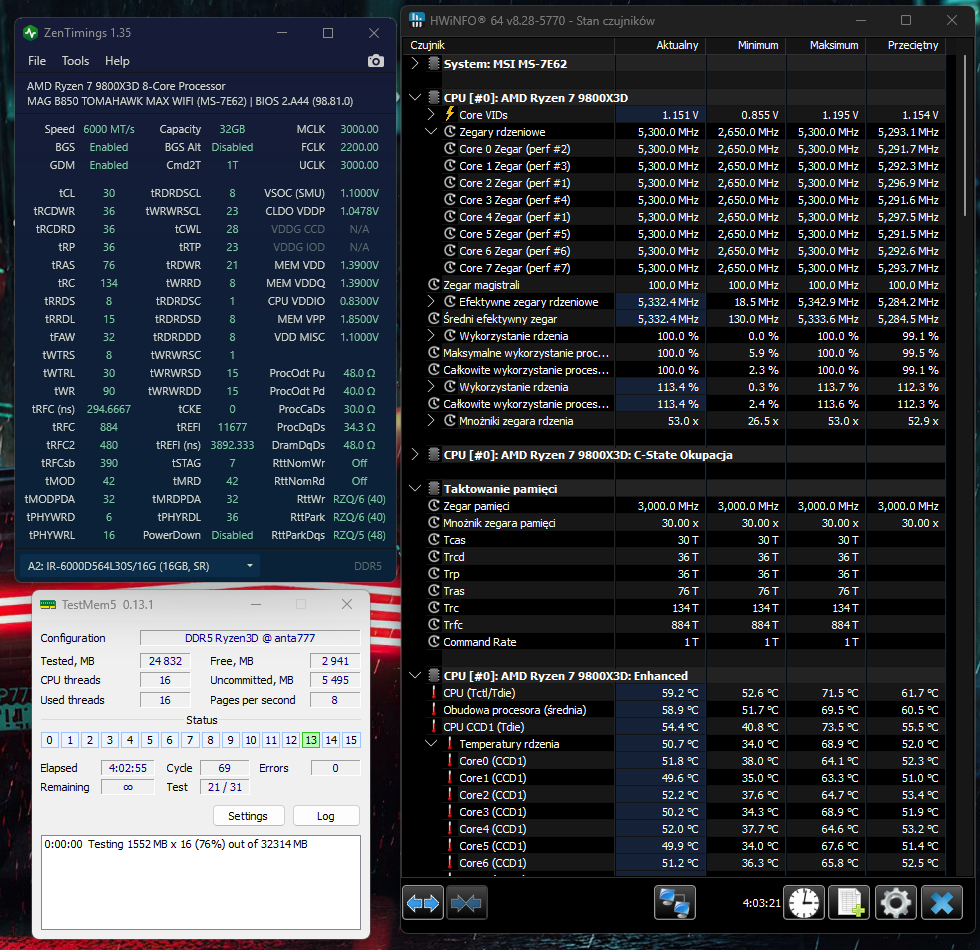Click the clock icon beside Zegary rdzeniowe
980x950 pixels.
coord(449,132)
